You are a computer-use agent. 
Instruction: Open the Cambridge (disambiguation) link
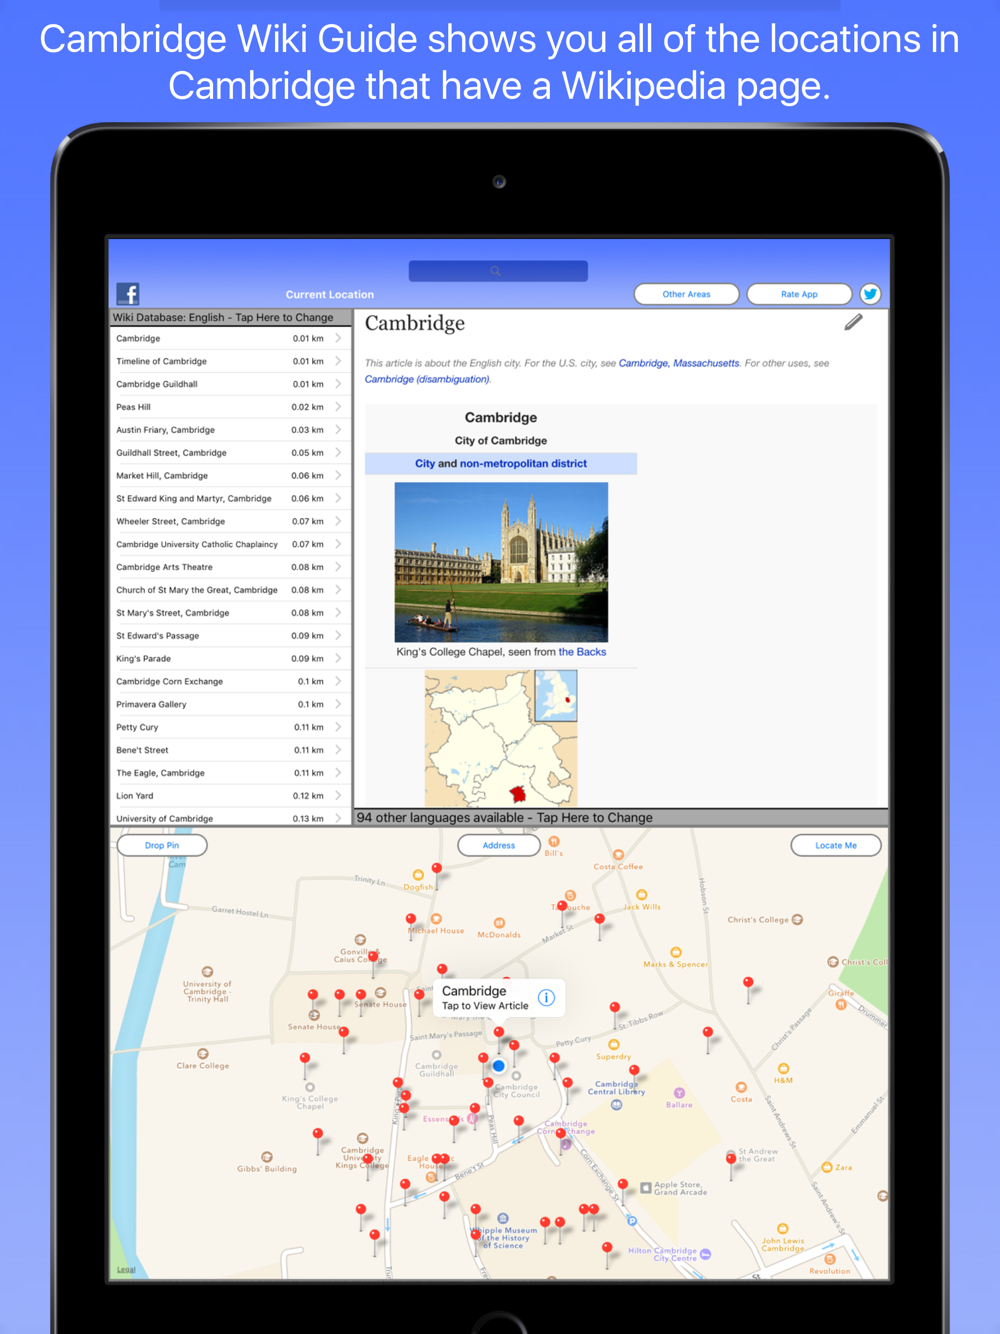click(427, 379)
